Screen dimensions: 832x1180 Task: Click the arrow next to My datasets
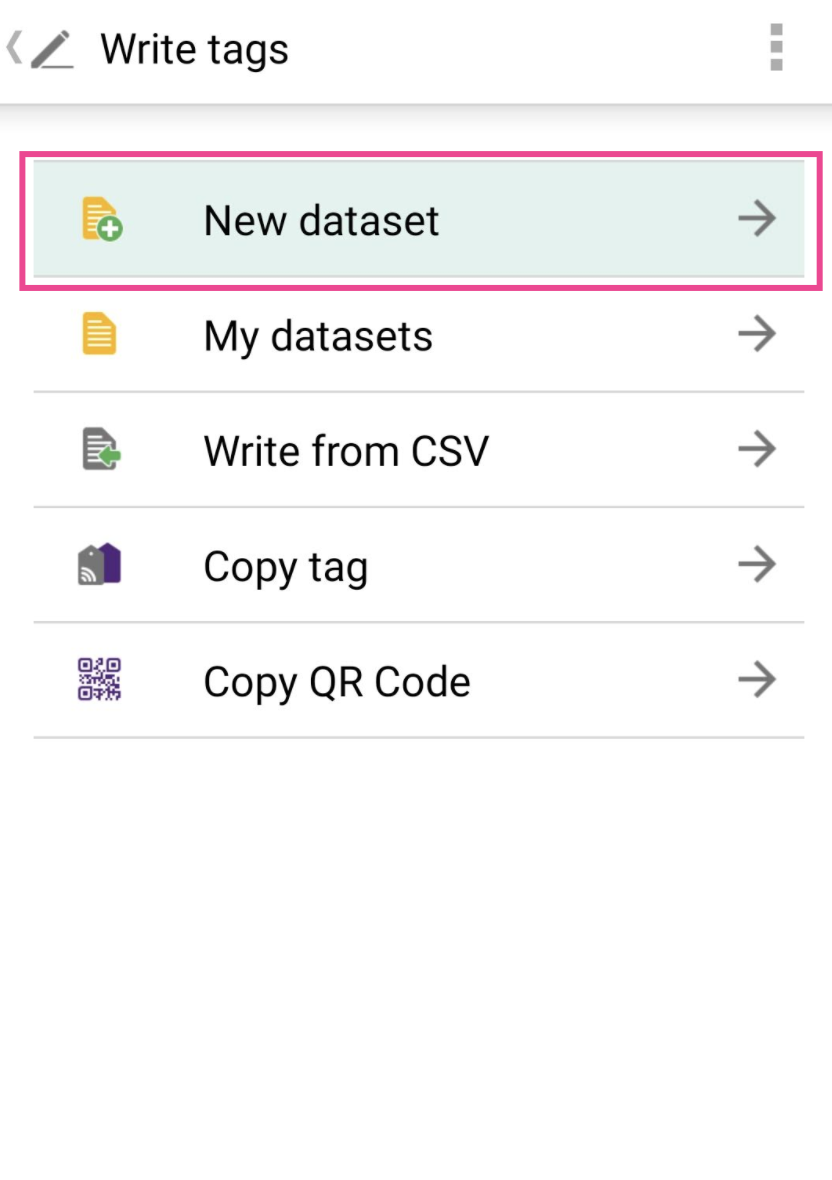pos(757,334)
